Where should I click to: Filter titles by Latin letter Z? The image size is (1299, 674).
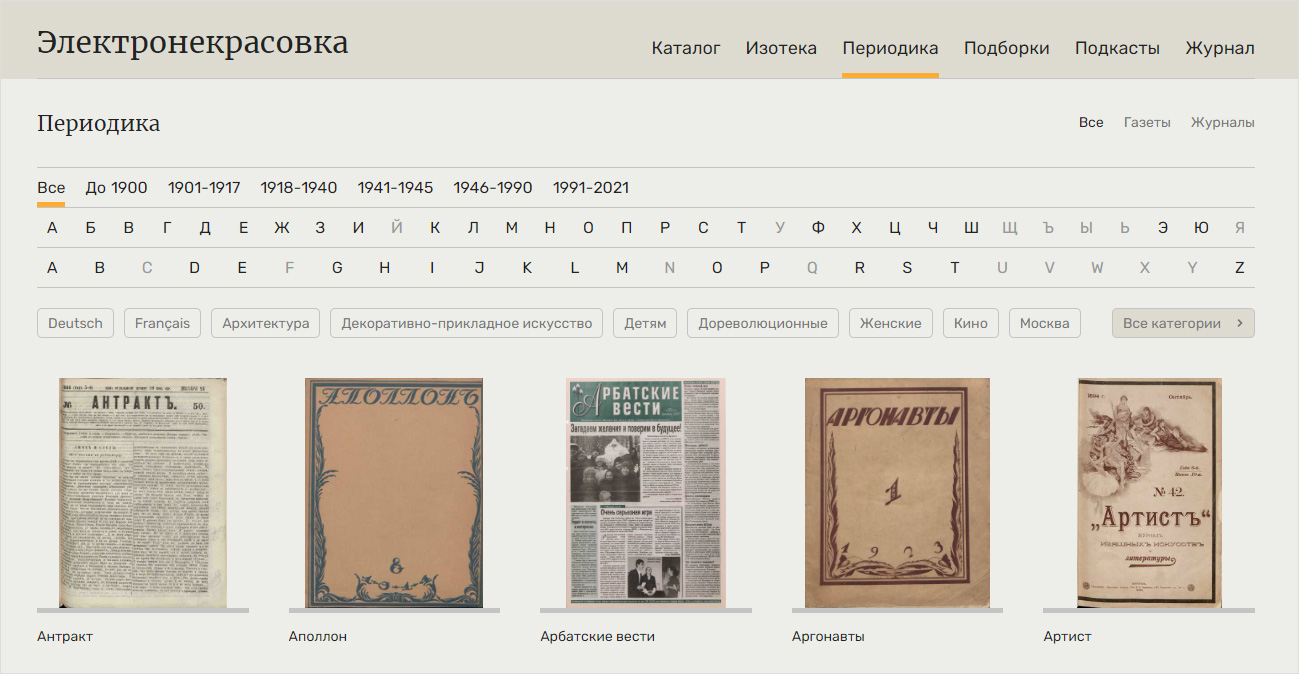coord(1239,268)
